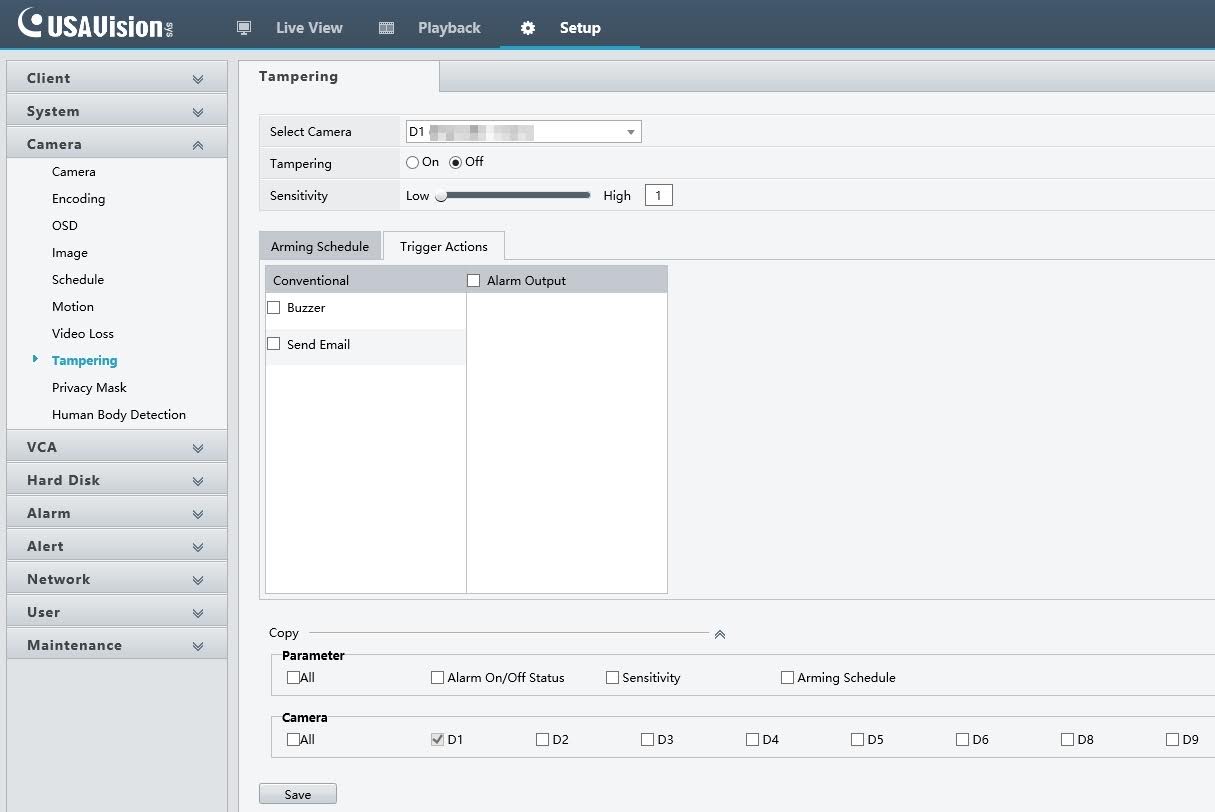Open the Privacy Mask page
This screenshot has width=1215, height=812.
coord(89,388)
